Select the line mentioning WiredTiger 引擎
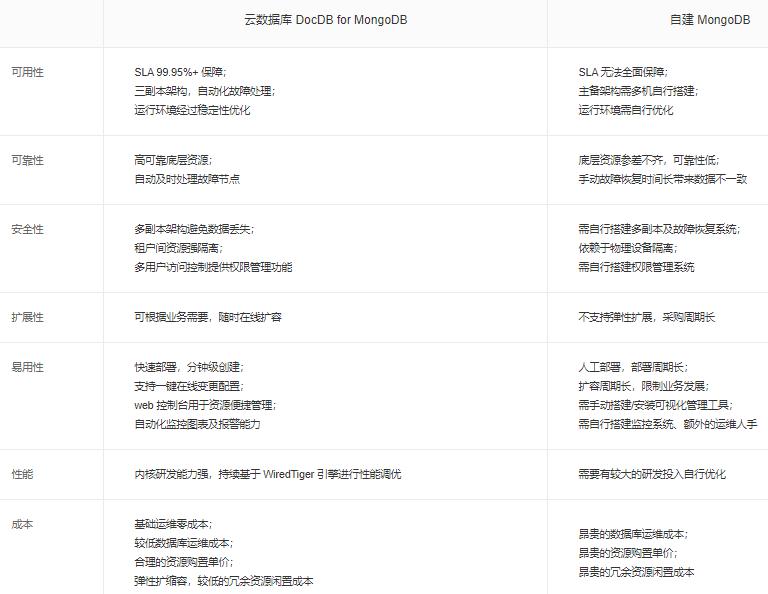This screenshot has height=594, width=768. point(267,475)
